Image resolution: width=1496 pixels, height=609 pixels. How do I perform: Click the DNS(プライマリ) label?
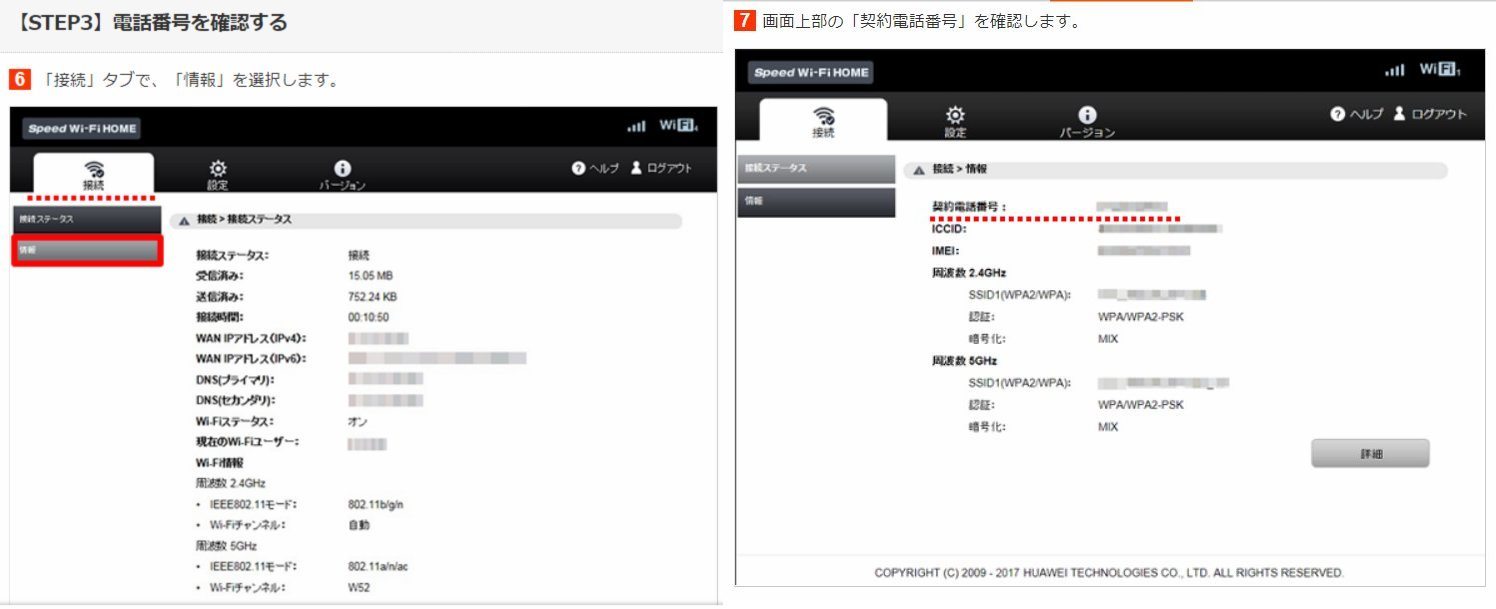pyautogui.click(x=234, y=380)
